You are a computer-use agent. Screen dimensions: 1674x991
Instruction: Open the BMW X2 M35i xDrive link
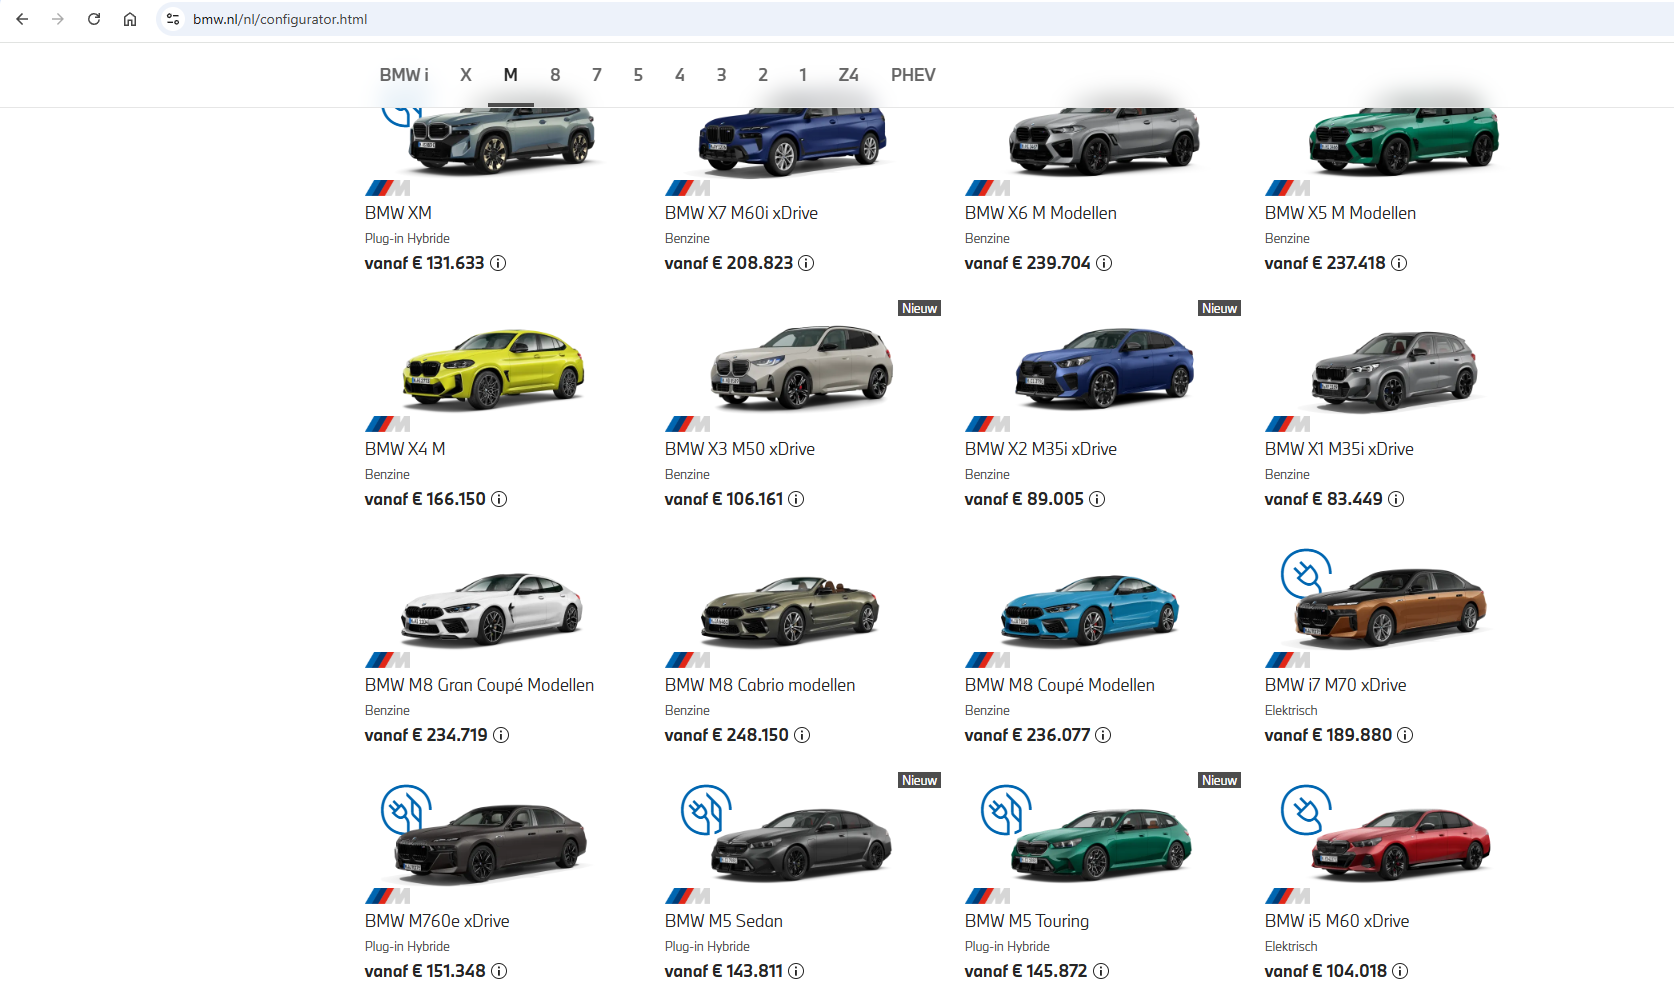pyautogui.click(x=1041, y=449)
